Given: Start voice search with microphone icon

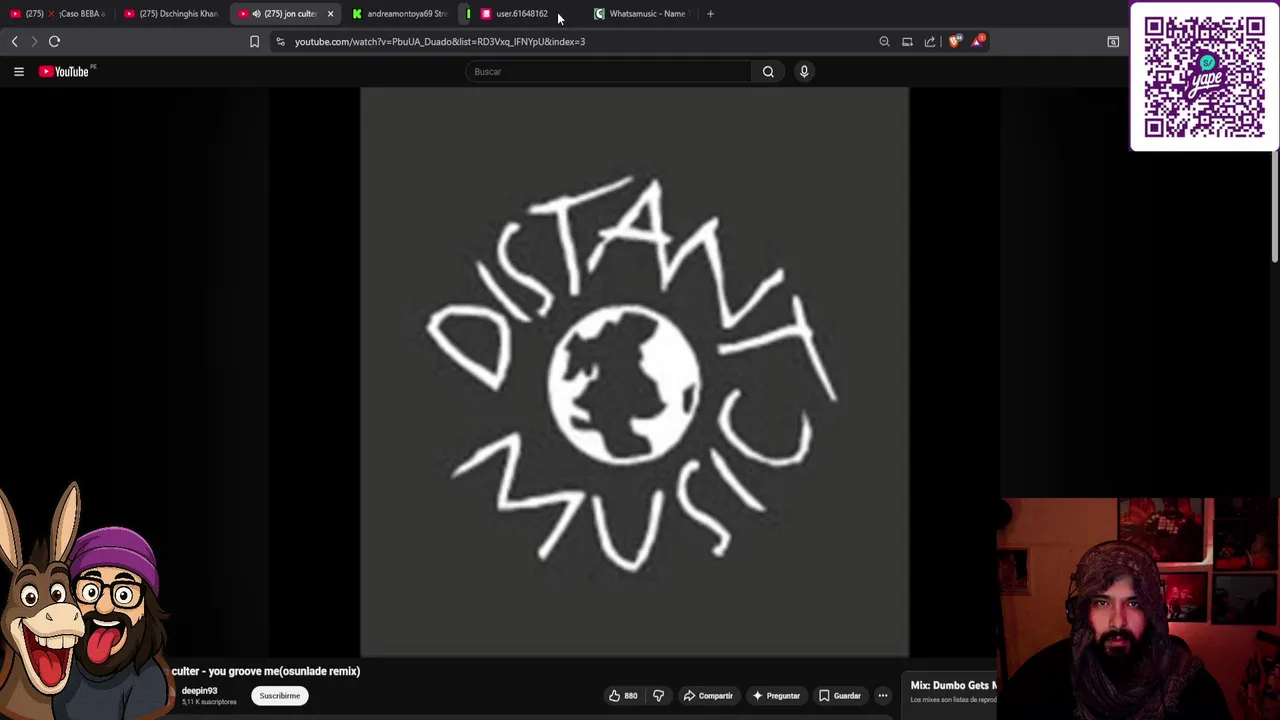Looking at the screenshot, I should [x=804, y=71].
